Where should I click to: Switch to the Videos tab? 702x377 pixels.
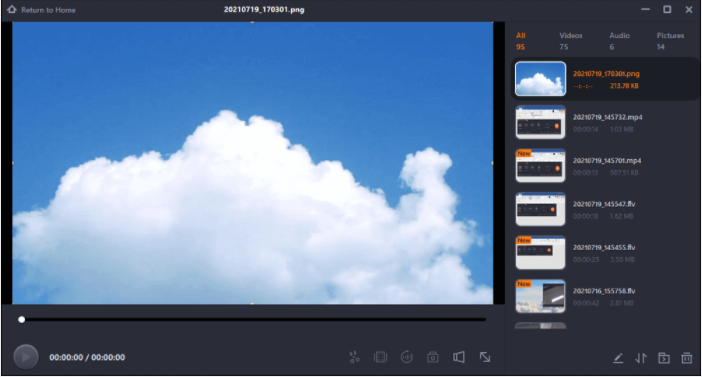click(570, 41)
